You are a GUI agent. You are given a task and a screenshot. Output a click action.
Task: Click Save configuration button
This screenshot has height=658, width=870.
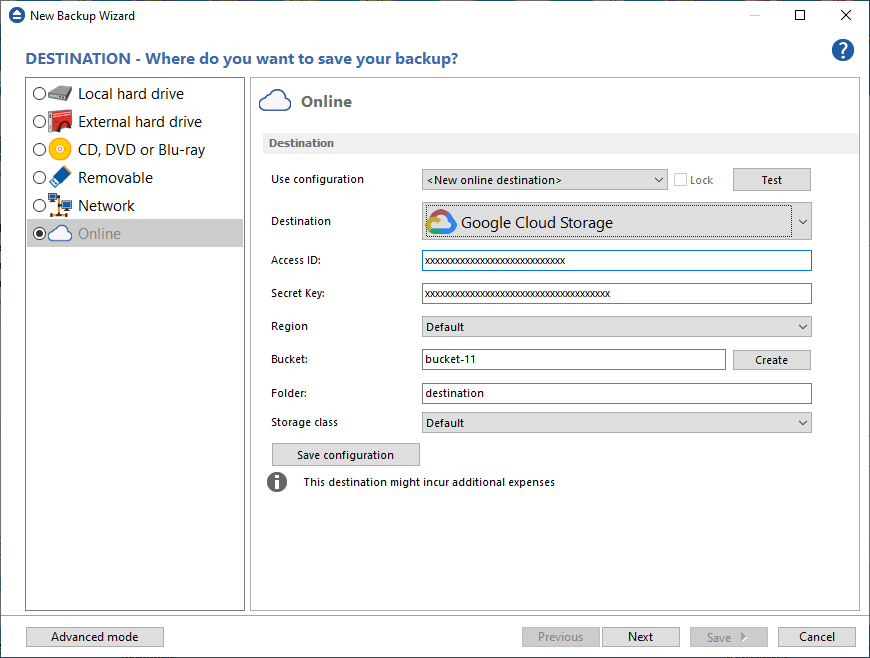click(345, 454)
